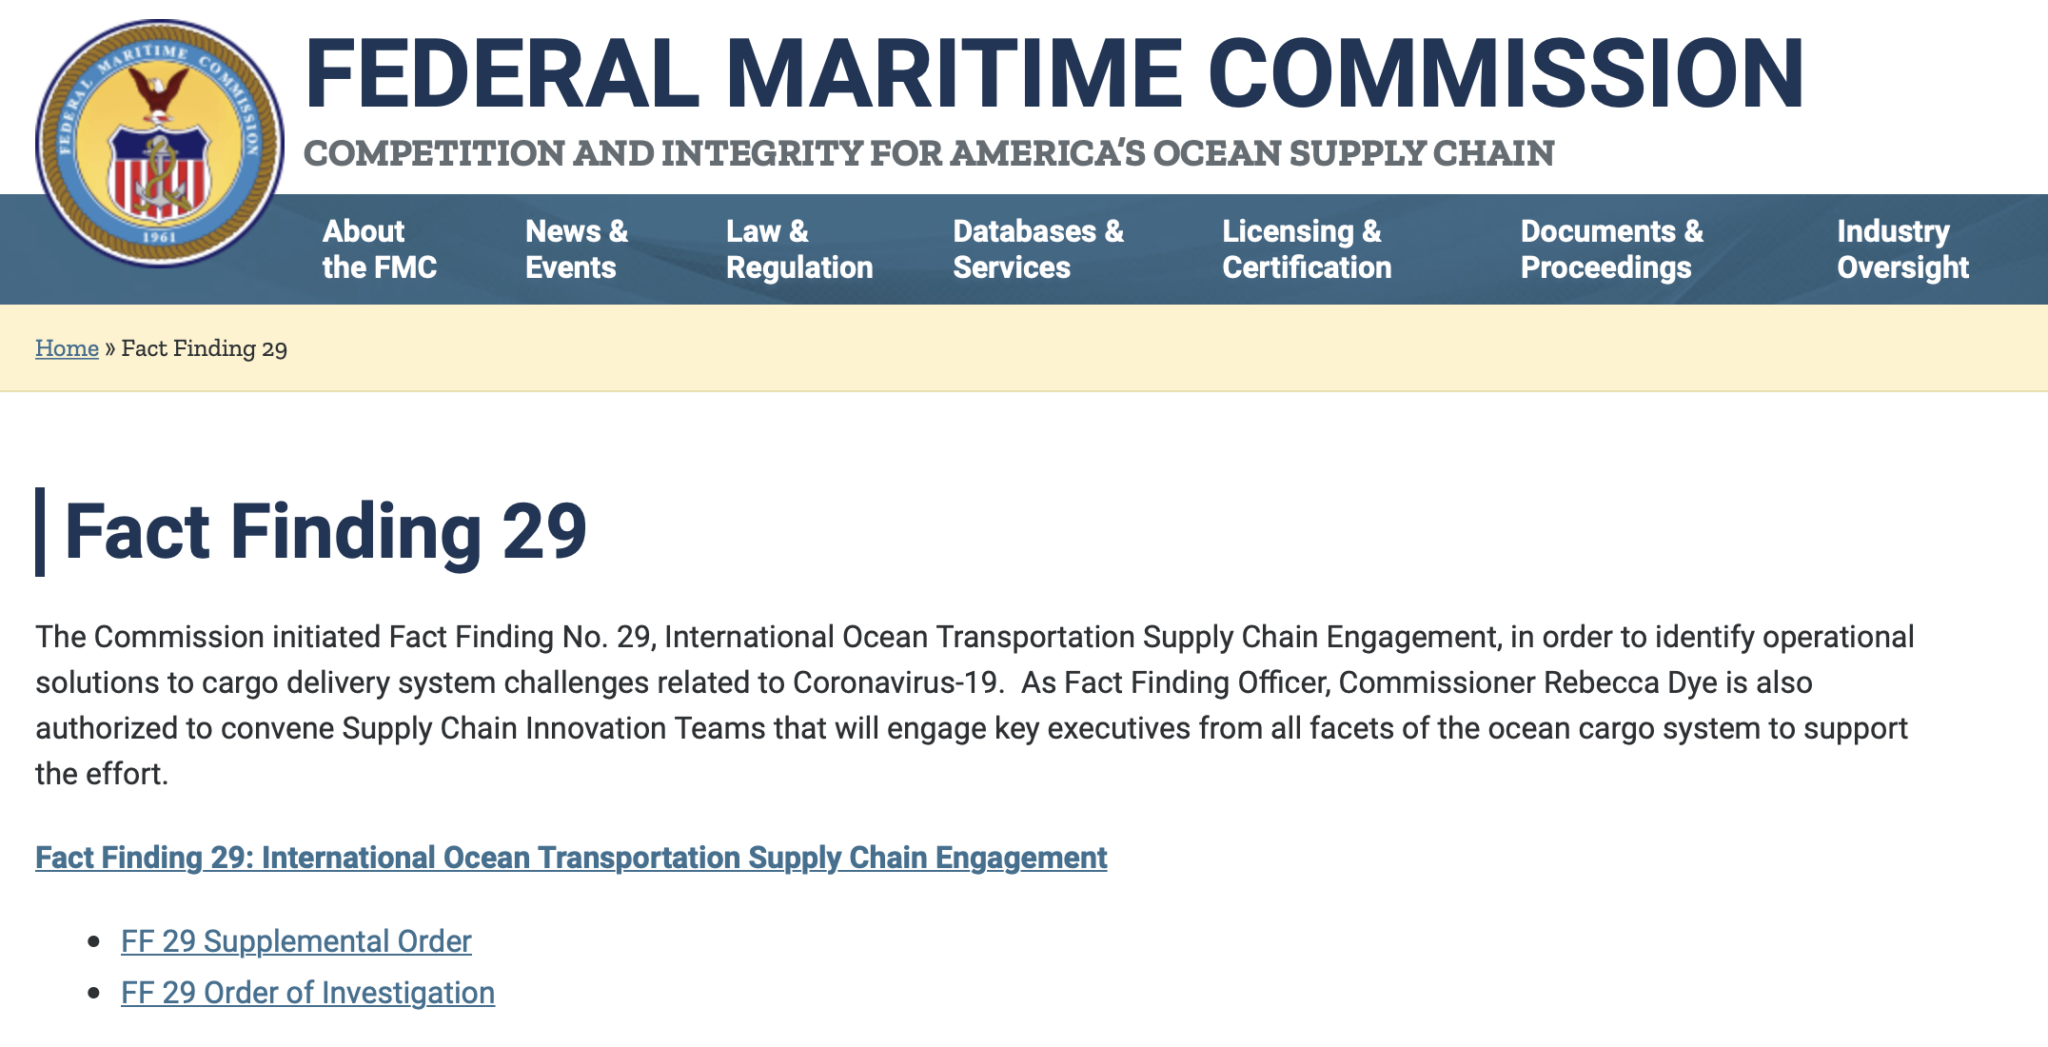Expand the Documents & Proceedings menu
Viewport: 2048px width, 1047px height.
click(1611, 249)
